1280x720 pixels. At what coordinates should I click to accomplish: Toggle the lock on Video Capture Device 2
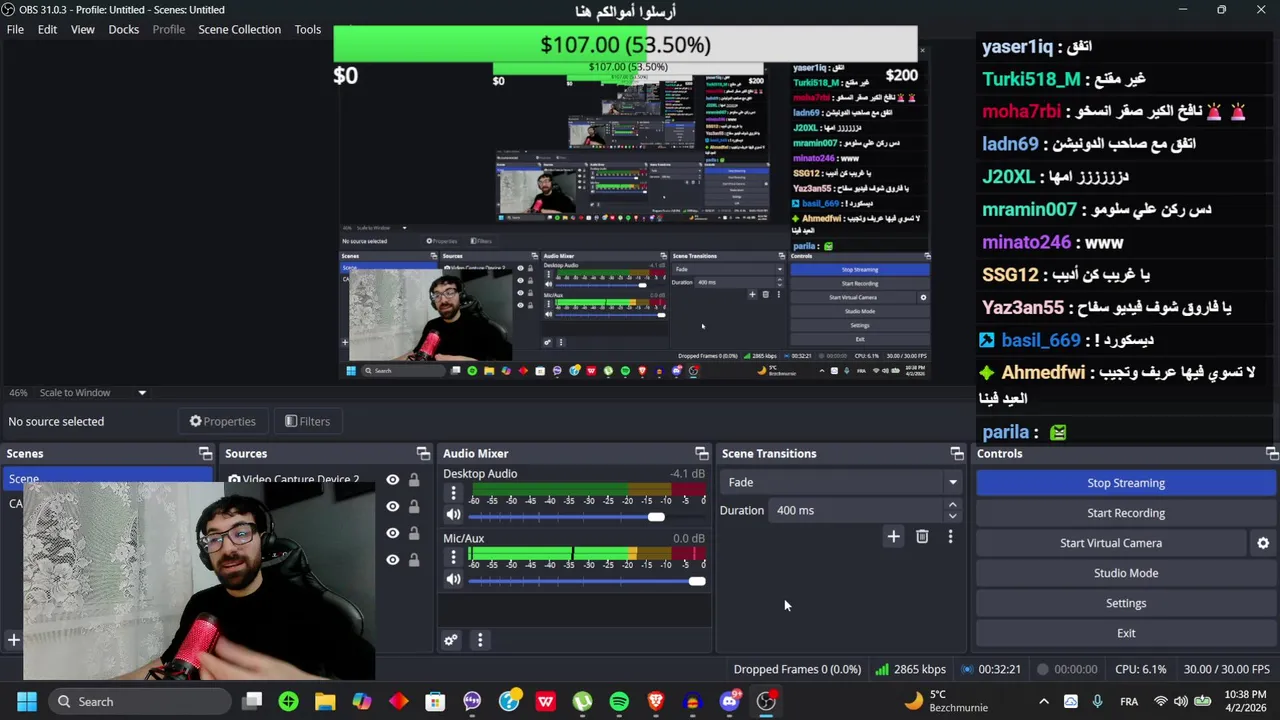coord(414,480)
